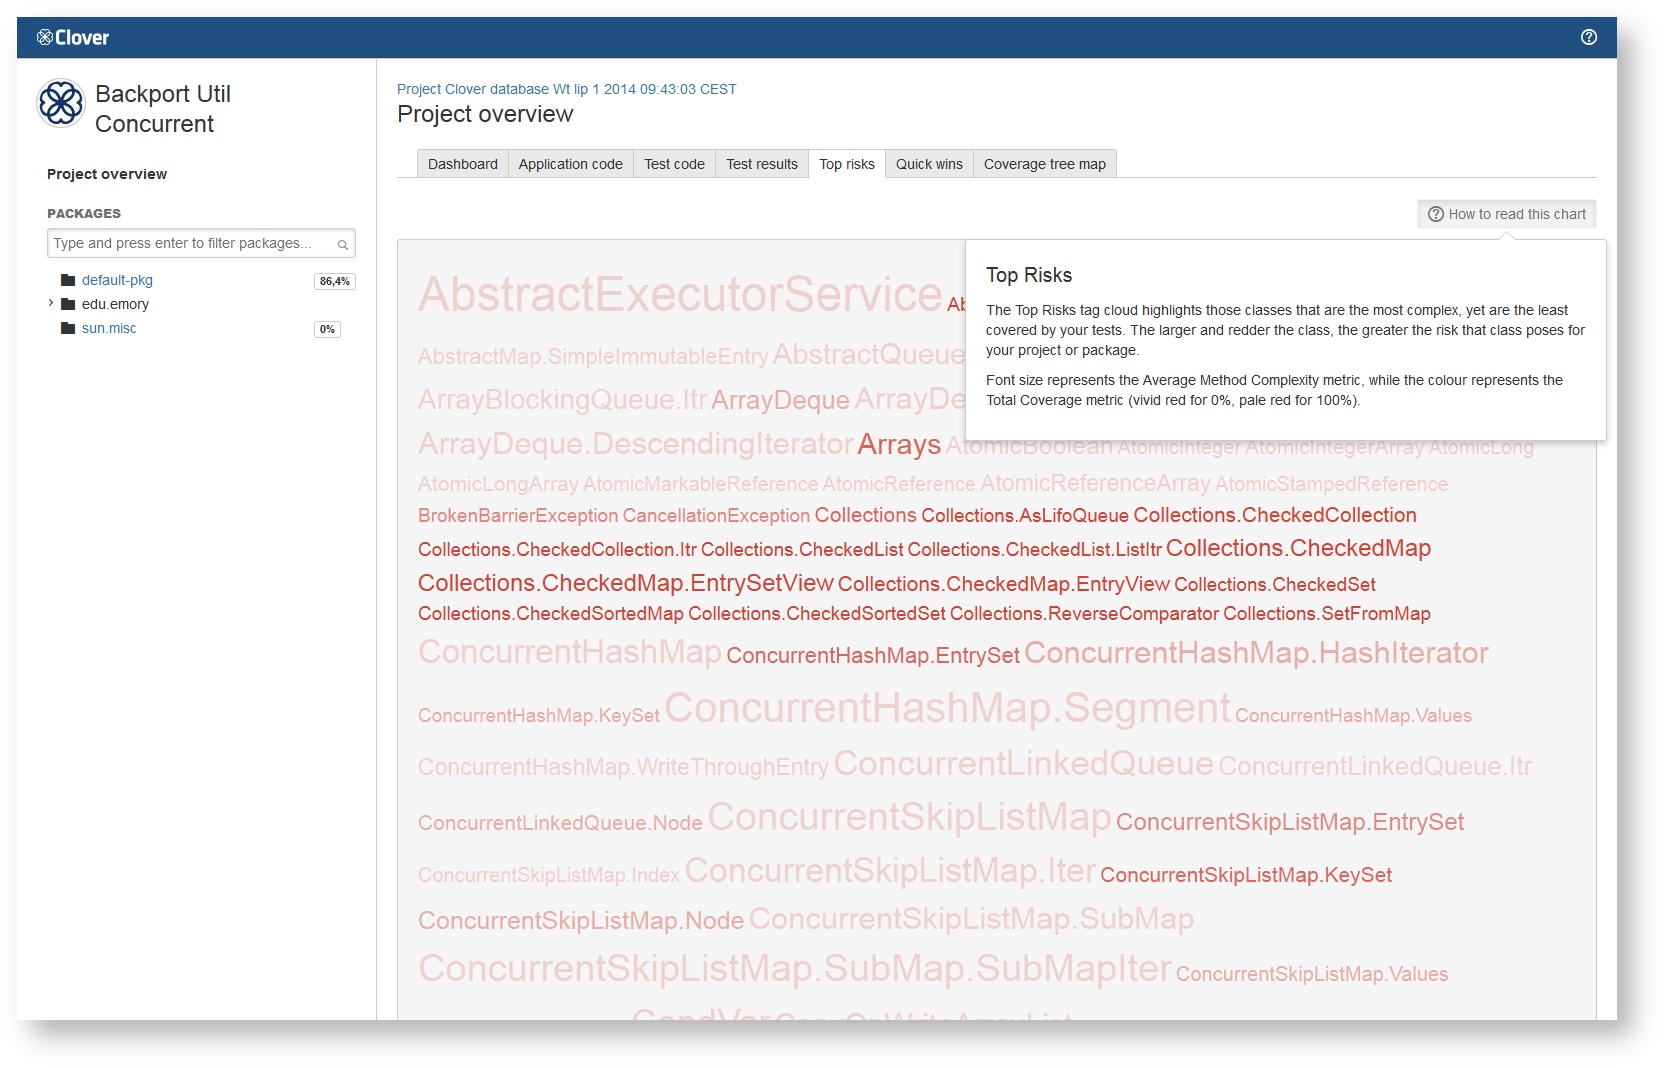This screenshot has height=1068, width=1665.
Task: Click the 86,4% coverage badge
Action: [334, 281]
